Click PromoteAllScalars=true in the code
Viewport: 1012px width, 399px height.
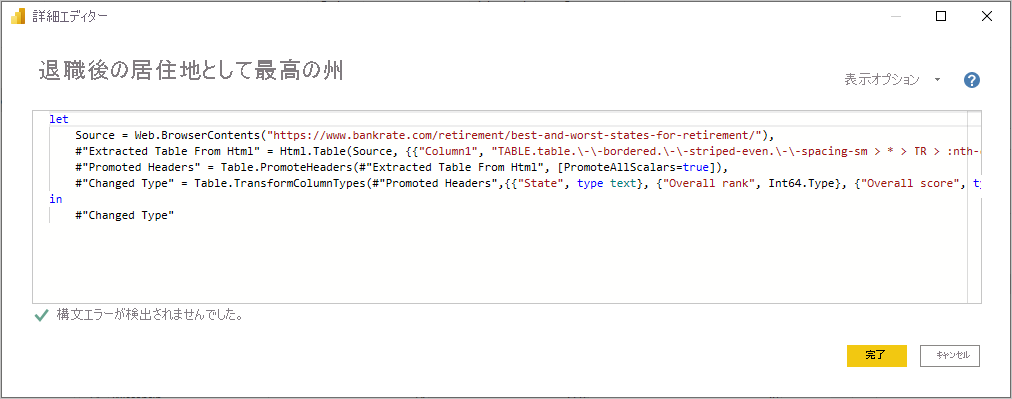point(636,167)
